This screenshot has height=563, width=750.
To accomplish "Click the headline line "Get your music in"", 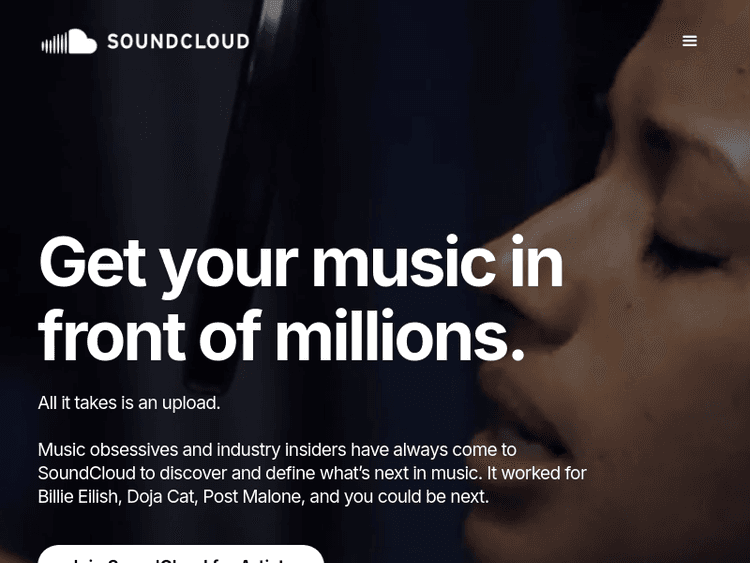I will click(301, 264).
